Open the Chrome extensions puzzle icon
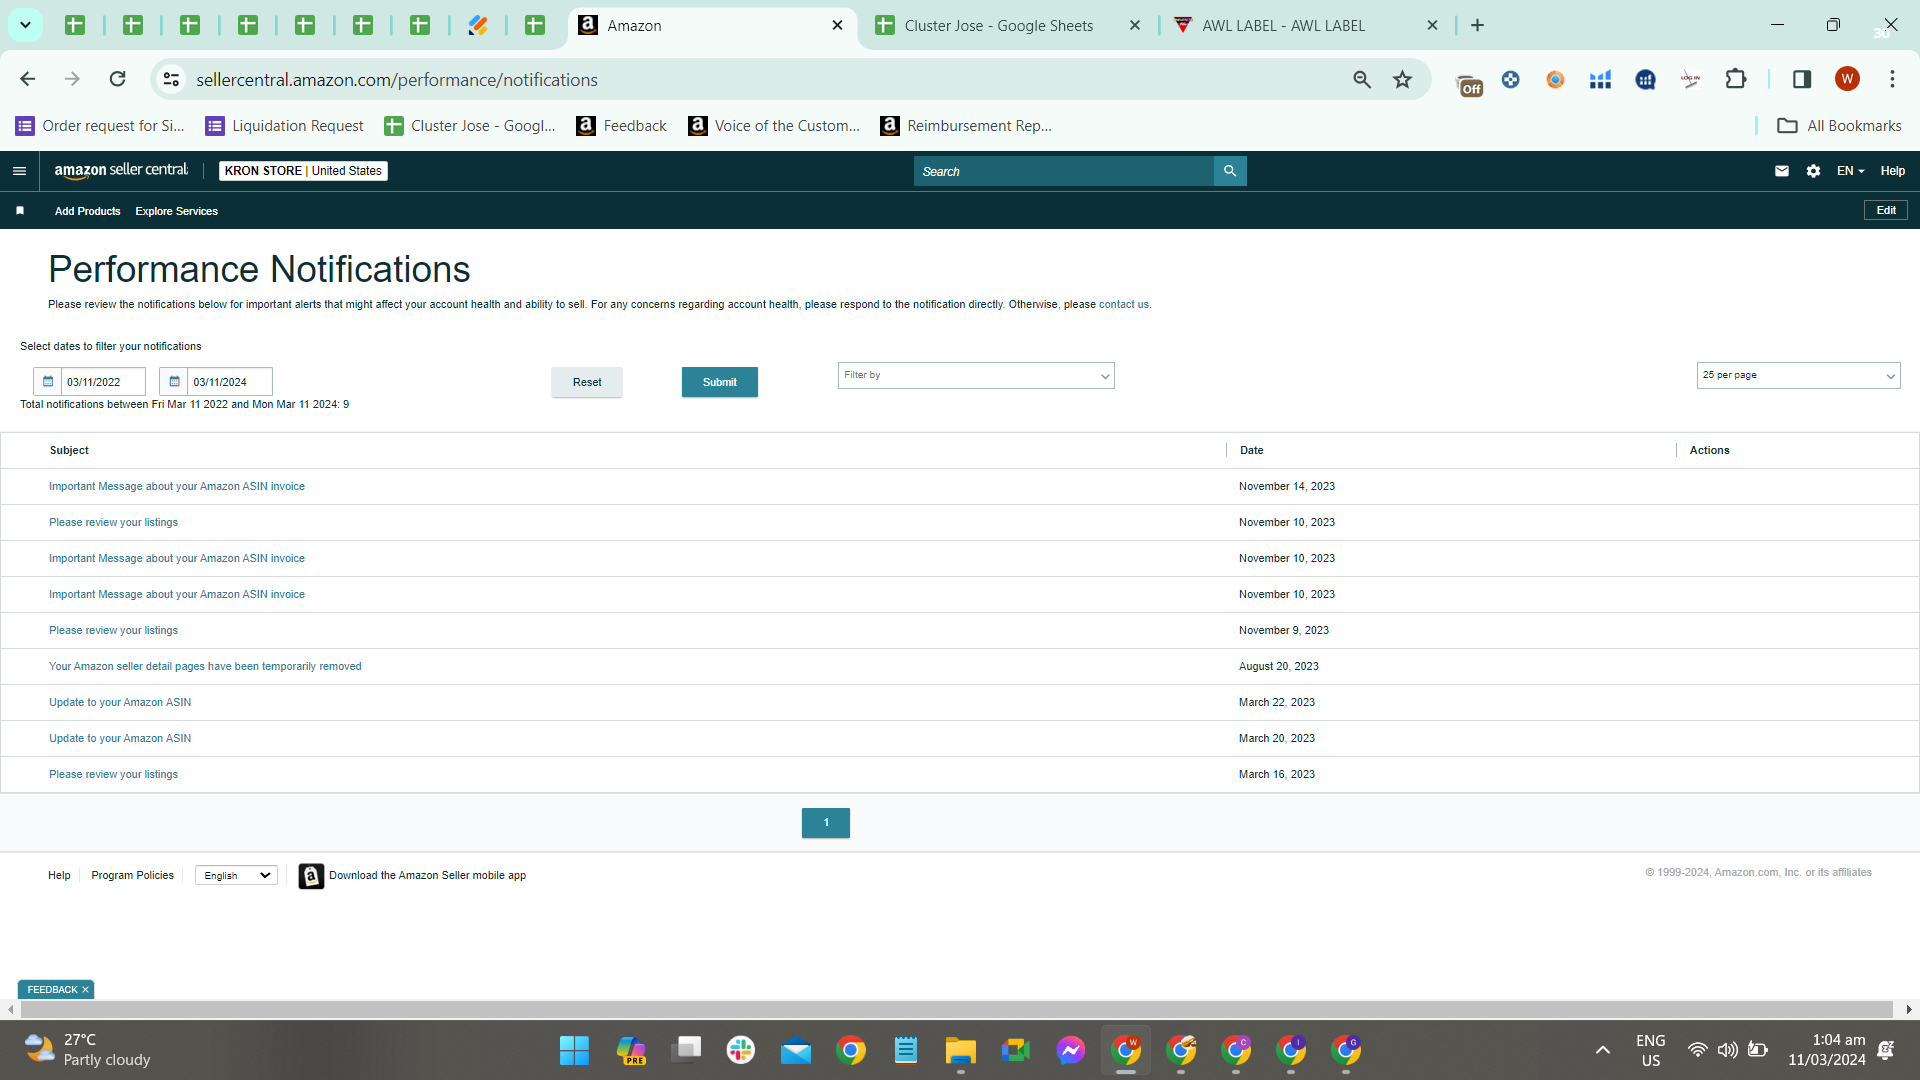Image resolution: width=1920 pixels, height=1080 pixels. (x=1736, y=79)
